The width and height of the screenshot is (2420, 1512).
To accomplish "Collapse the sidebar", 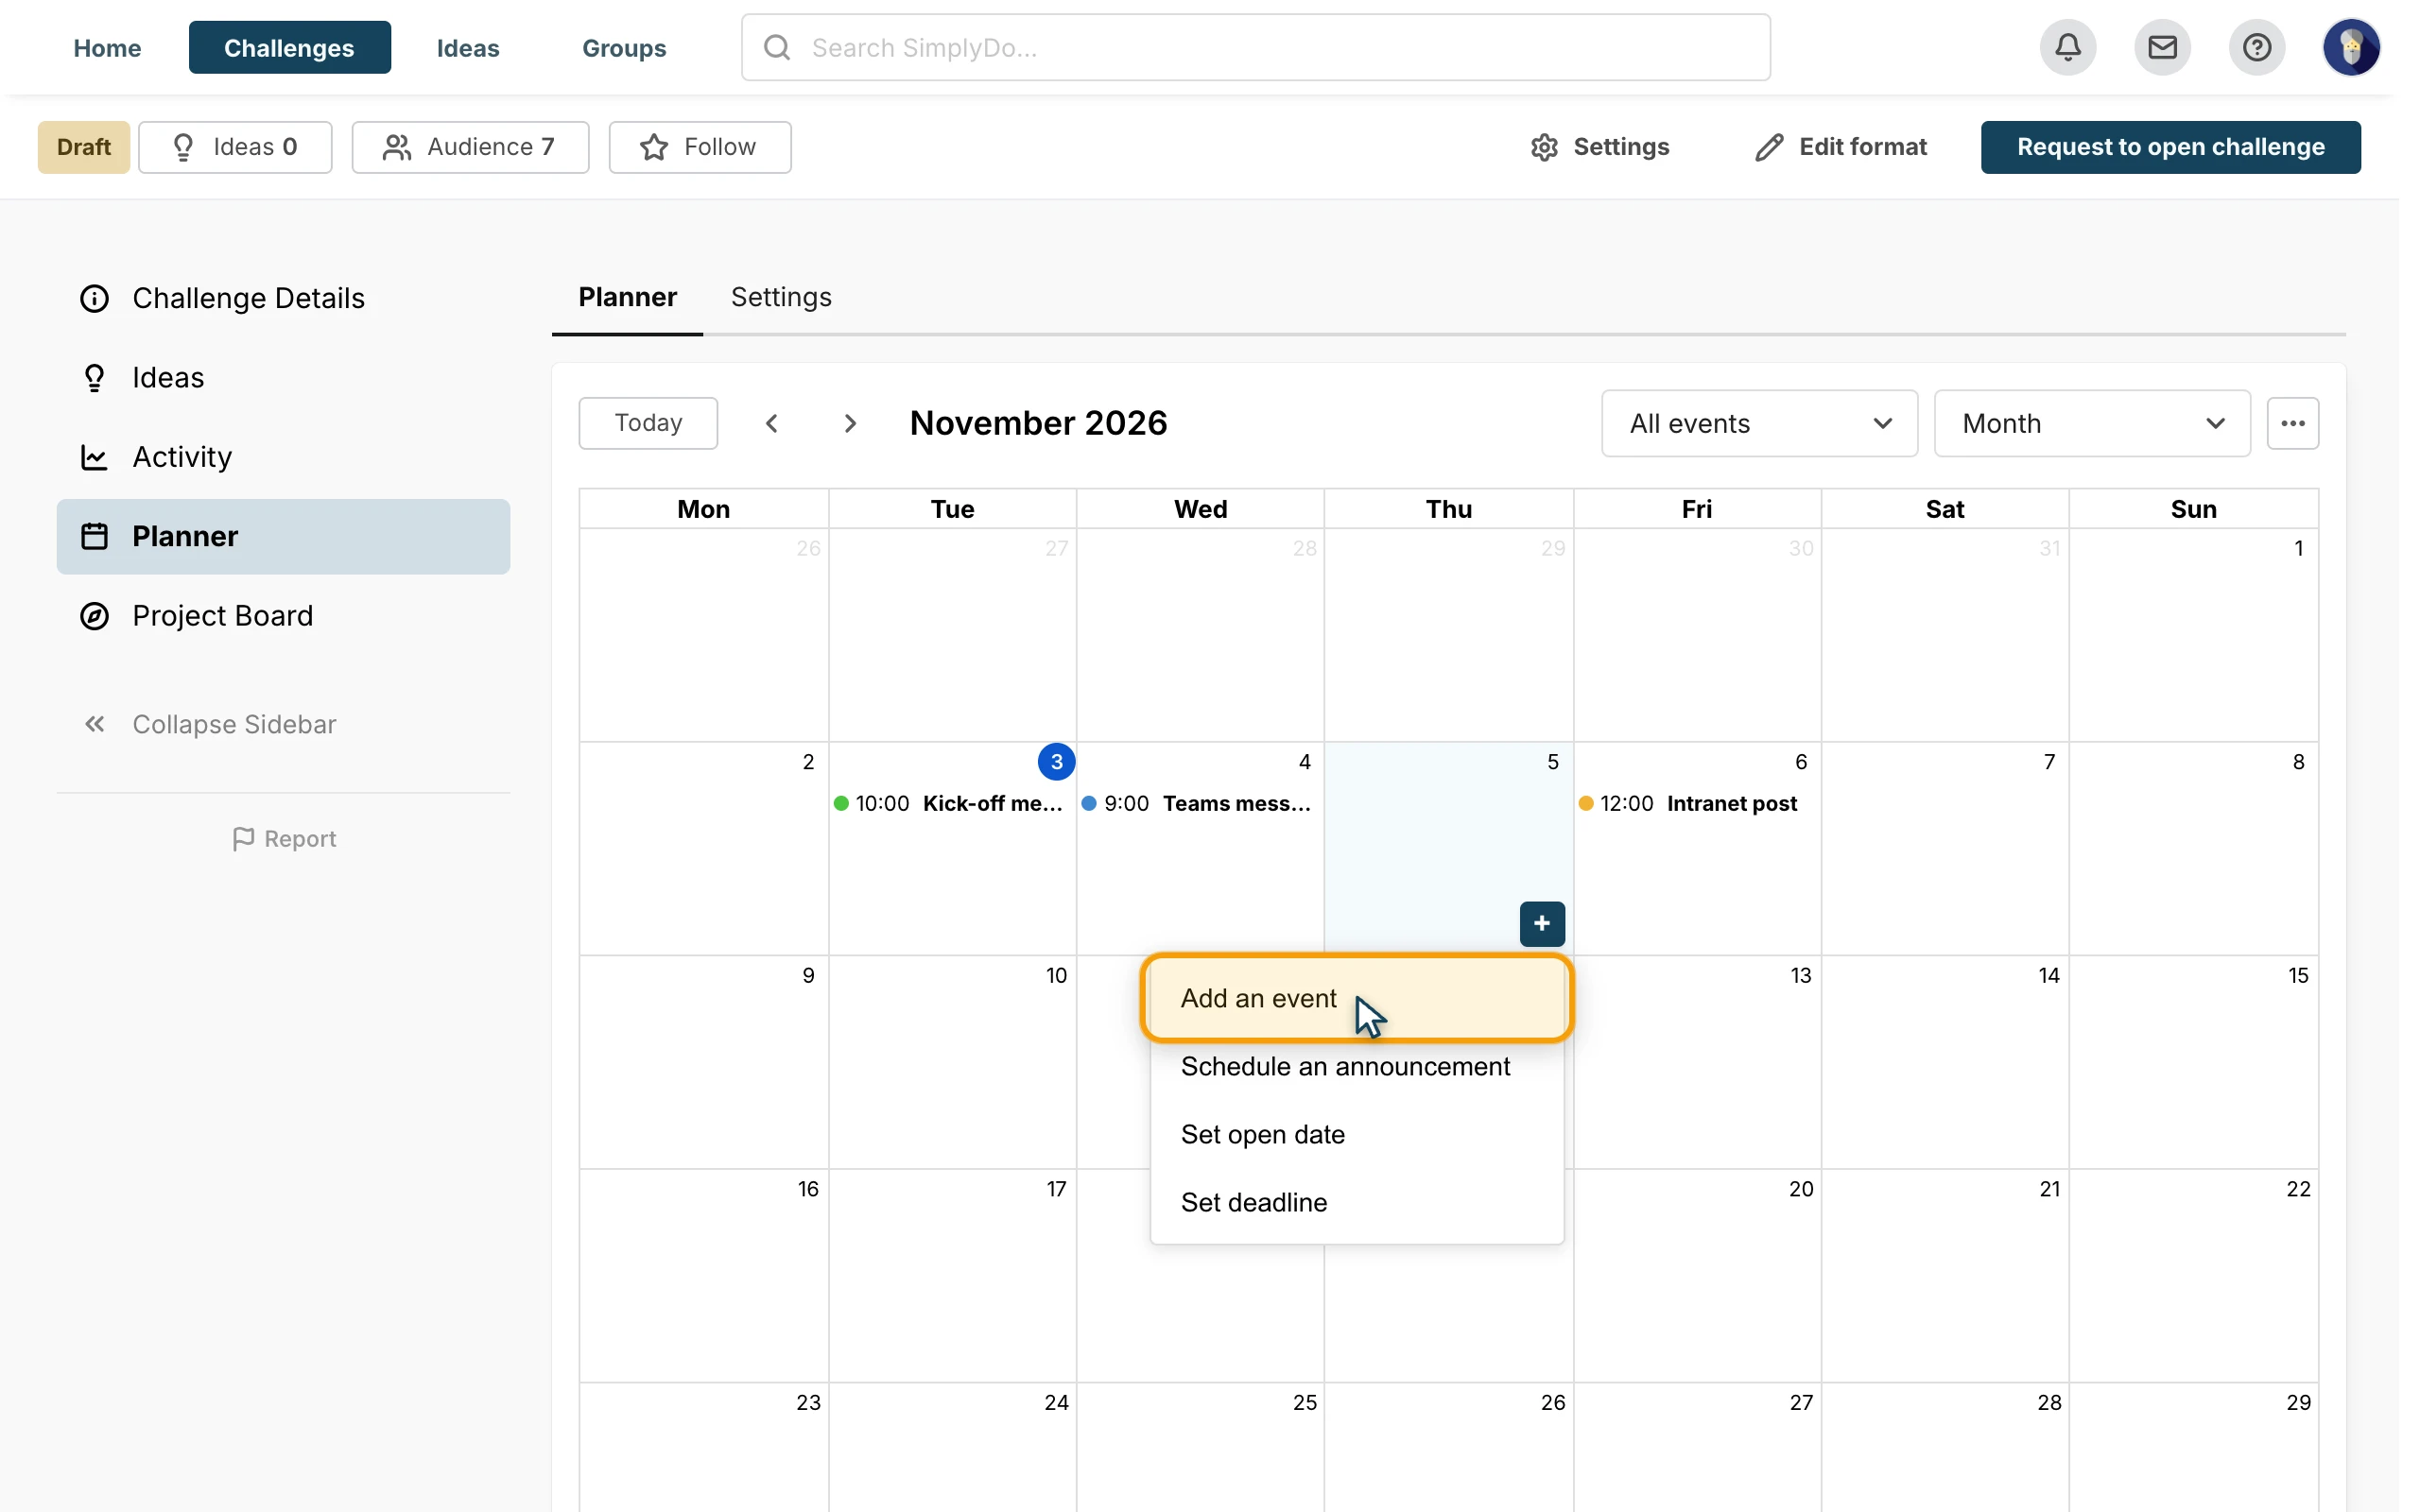I will [209, 724].
